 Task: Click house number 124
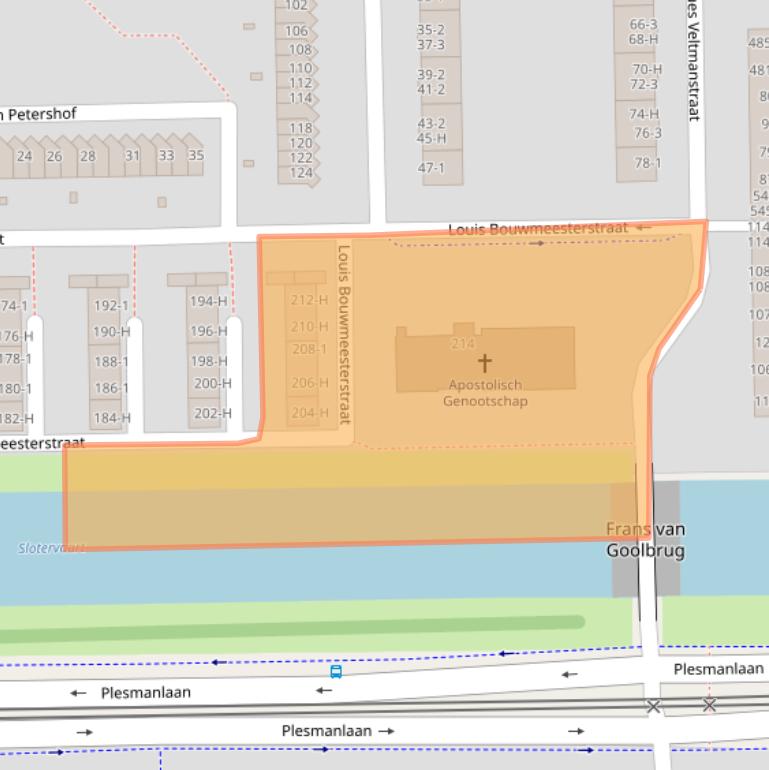(301, 173)
